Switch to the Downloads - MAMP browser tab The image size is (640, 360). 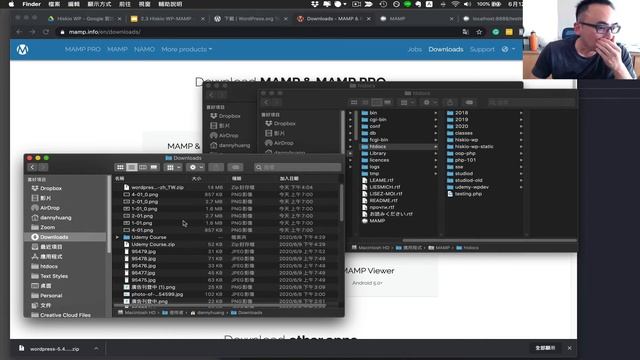coord(333,19)
